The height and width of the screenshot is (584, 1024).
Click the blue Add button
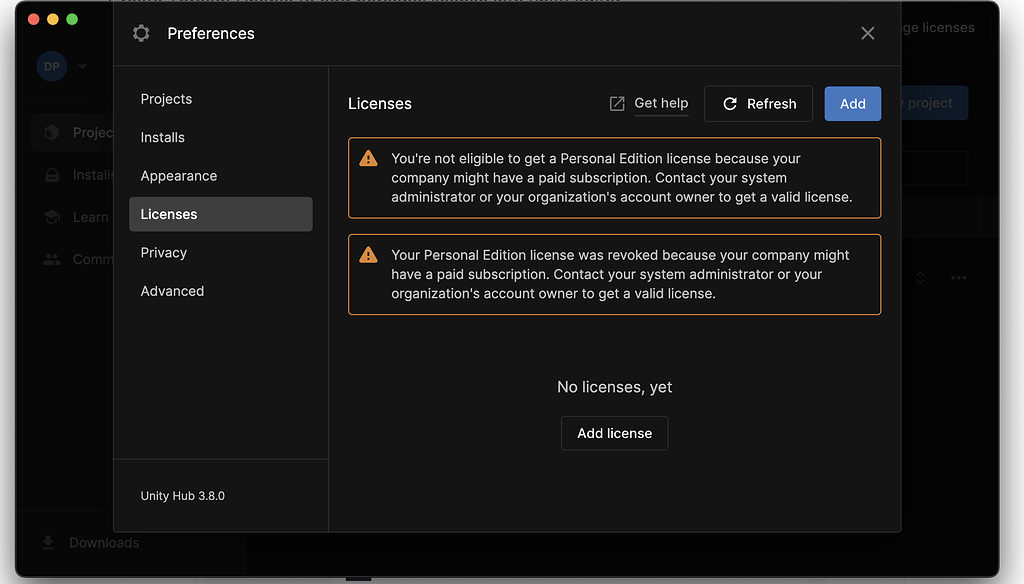[852, 104]
